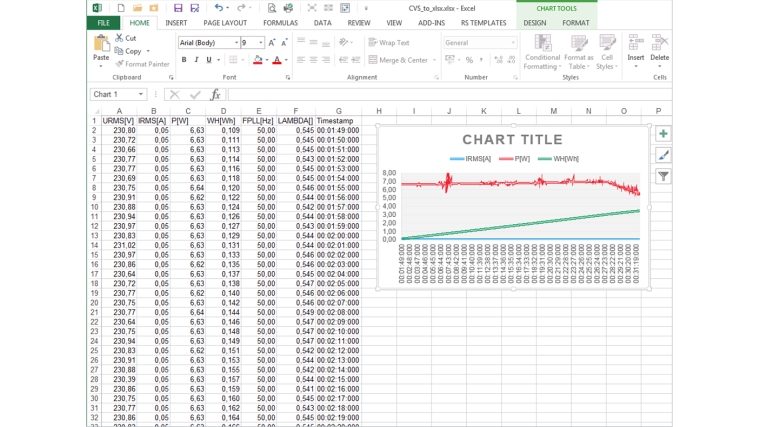Click the Save icon in quick access toolbar
The width and height of the screenshot is (760, 427).
coord(178,8)
